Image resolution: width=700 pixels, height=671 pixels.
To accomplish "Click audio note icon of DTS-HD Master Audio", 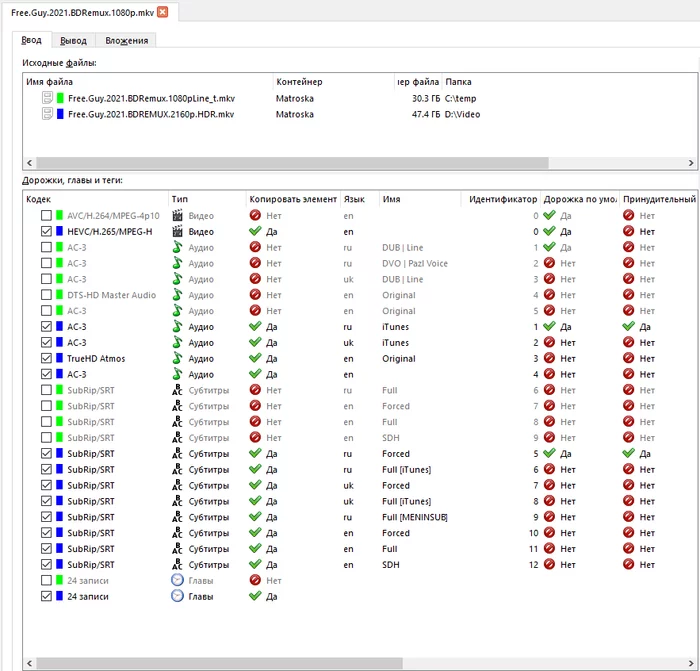I will pyautogui.click(x=178, y=295).
